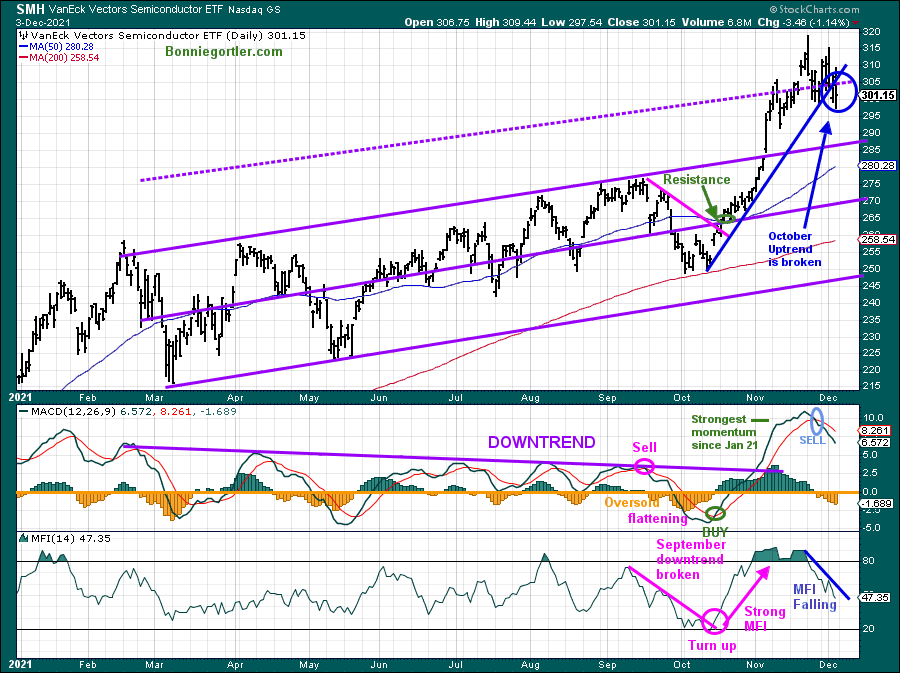900x673 pixels.
Task: Click the 47.35 MFI axis tag
Action: click(x=875, y=597)
